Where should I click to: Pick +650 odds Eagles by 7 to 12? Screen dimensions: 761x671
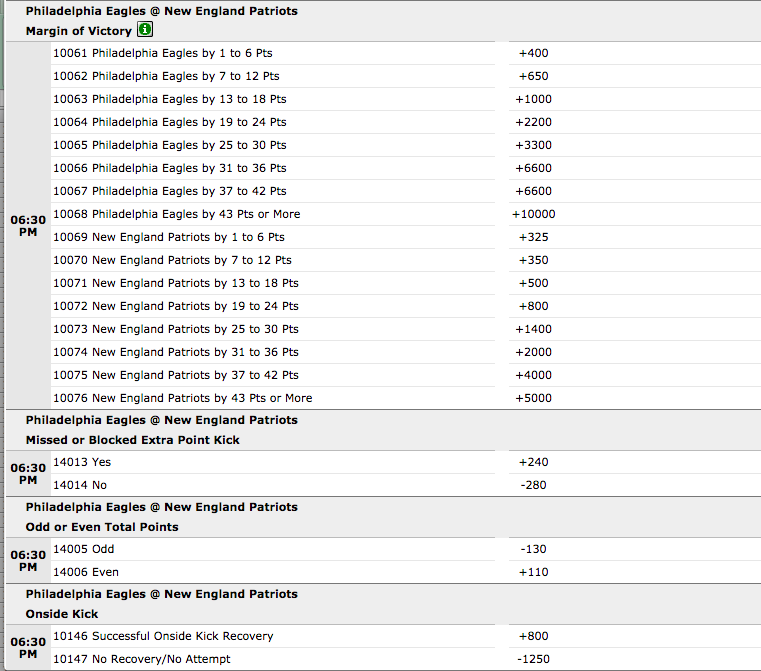(x=533, y=76)
